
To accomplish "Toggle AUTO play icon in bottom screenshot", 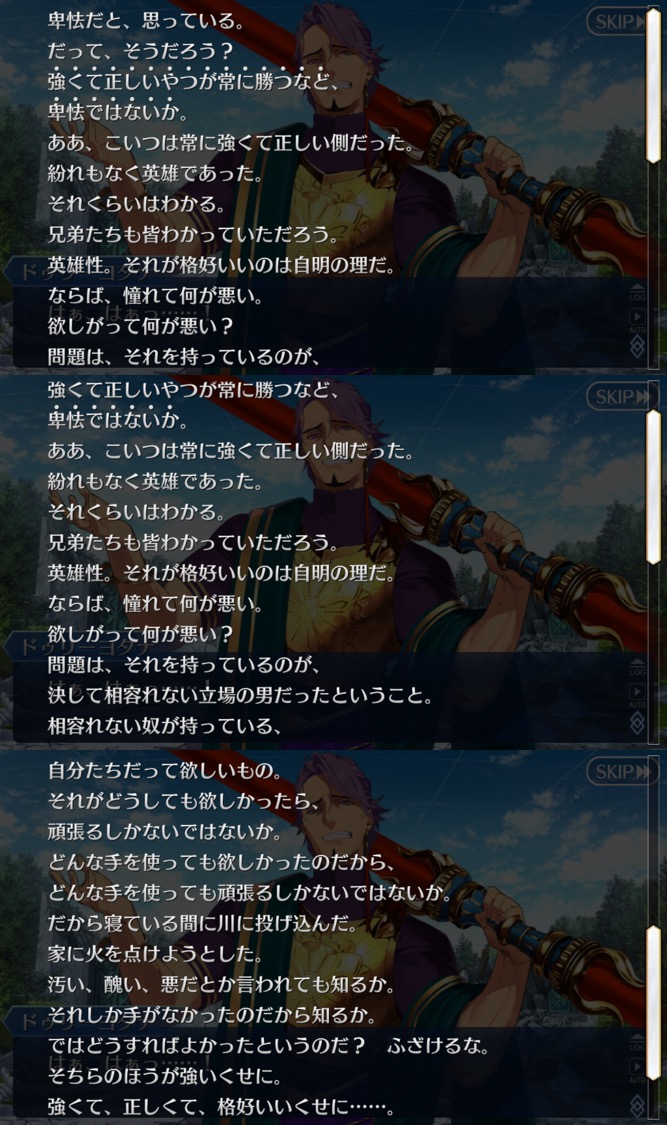I will pyautogui.click(x=637, y=1069).
